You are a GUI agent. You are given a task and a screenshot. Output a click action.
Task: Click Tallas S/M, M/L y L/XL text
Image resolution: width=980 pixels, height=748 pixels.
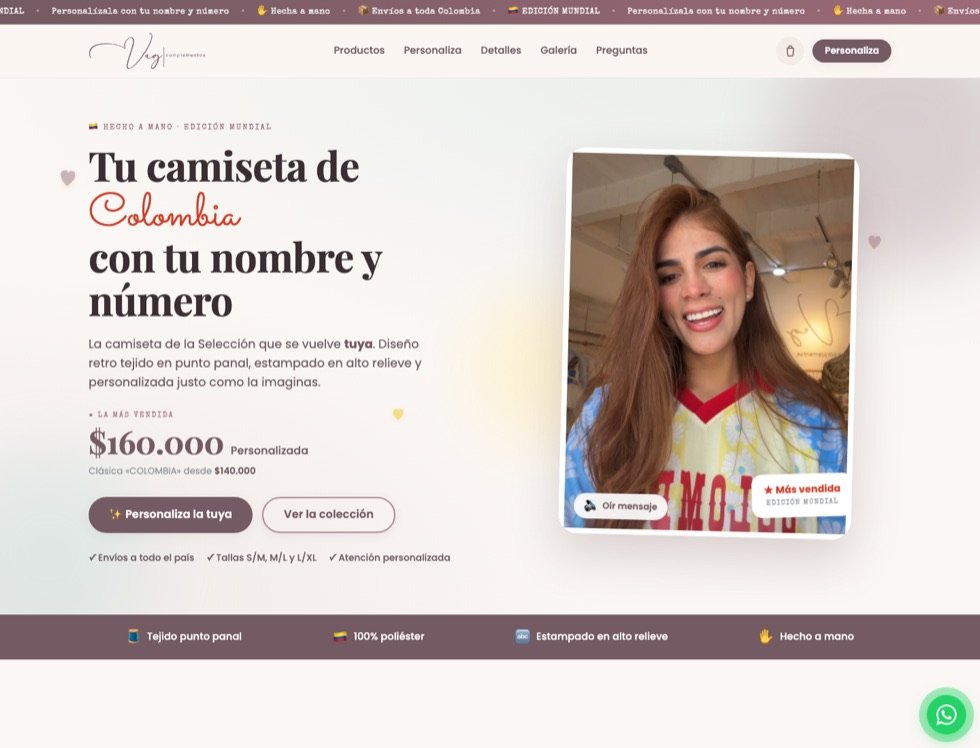(x=261, y=557)
